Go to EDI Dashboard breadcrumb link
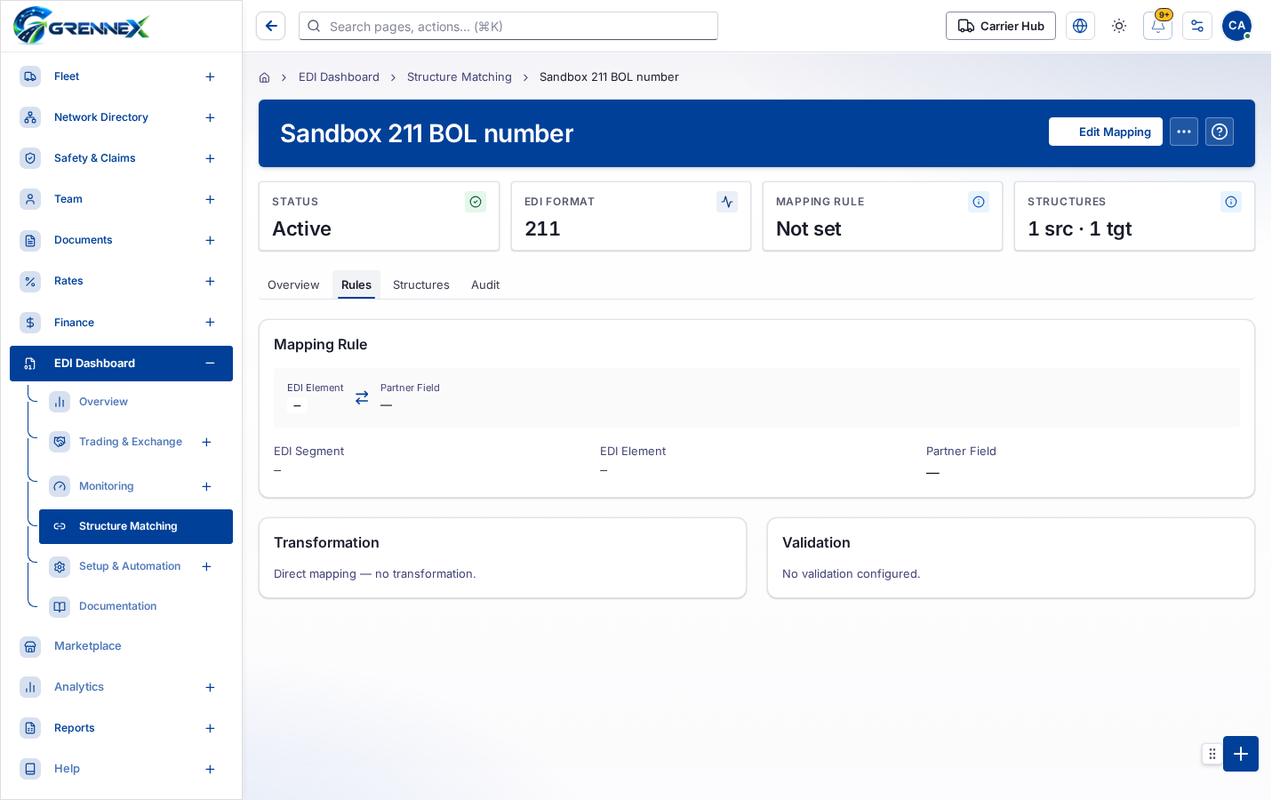The height and width of the screenshot is (800, 1280). click(339, 77)
